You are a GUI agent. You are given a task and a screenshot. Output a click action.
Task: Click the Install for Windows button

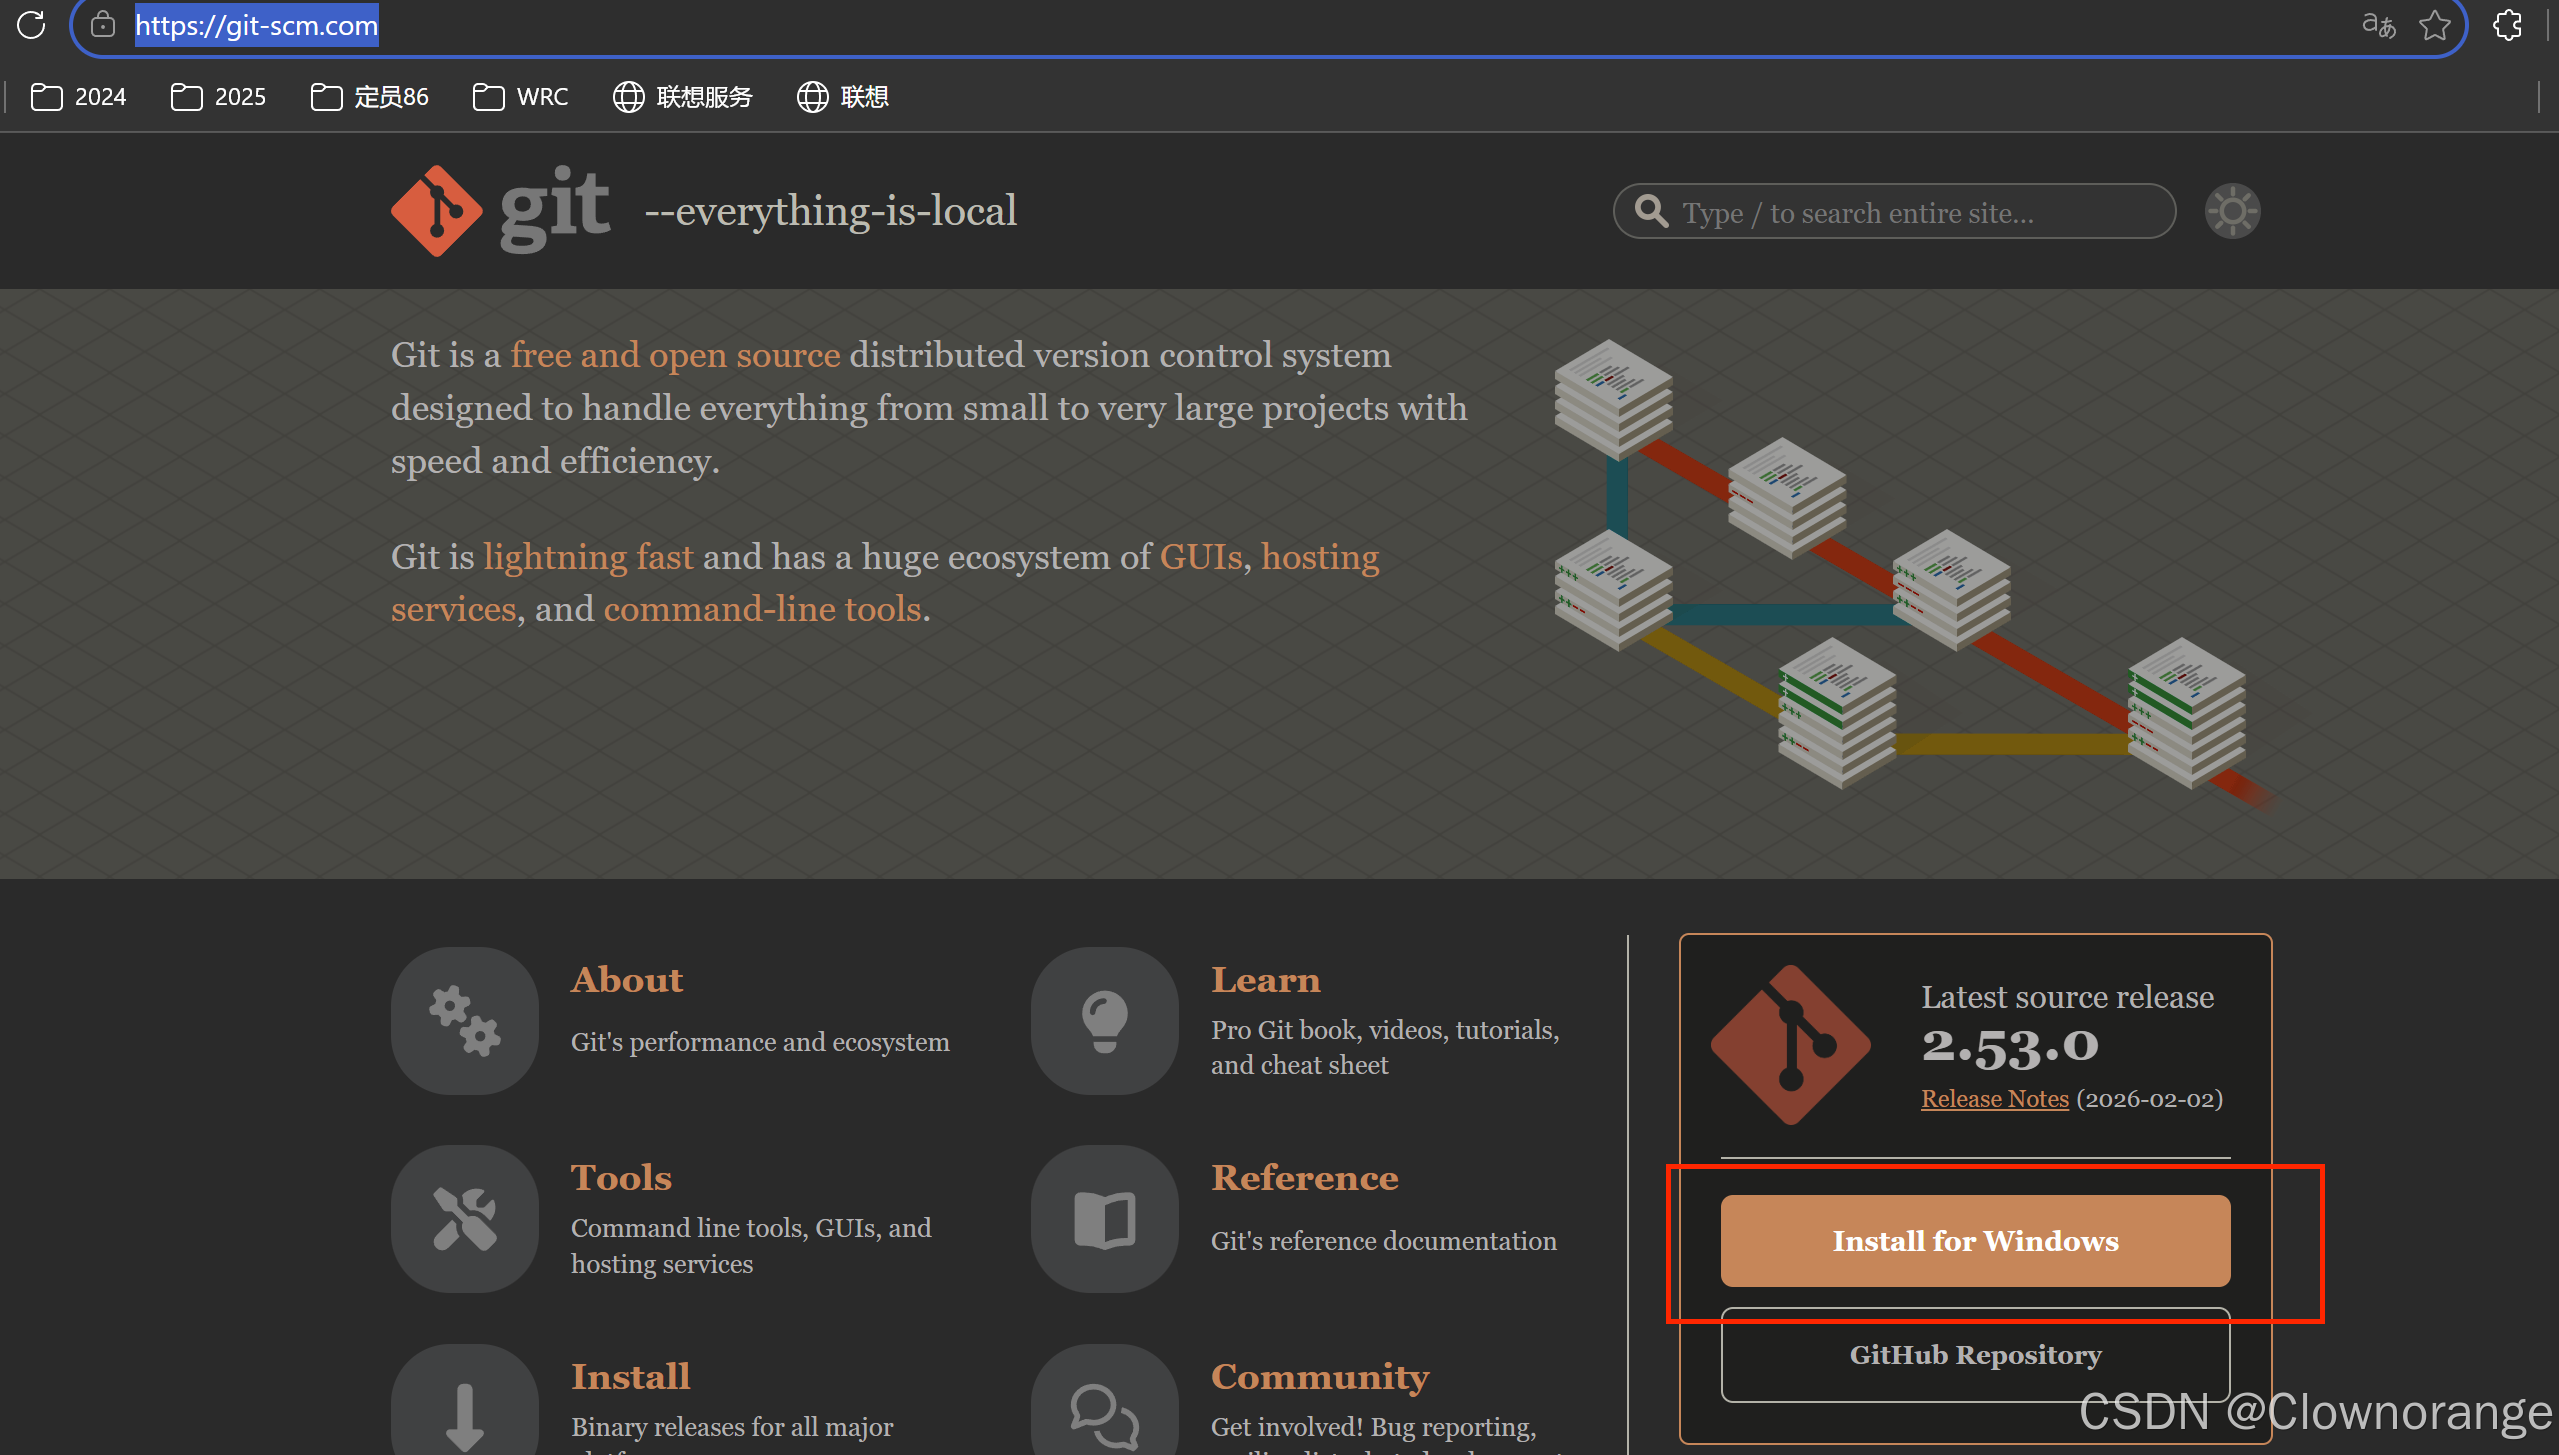[1975, 1240]
